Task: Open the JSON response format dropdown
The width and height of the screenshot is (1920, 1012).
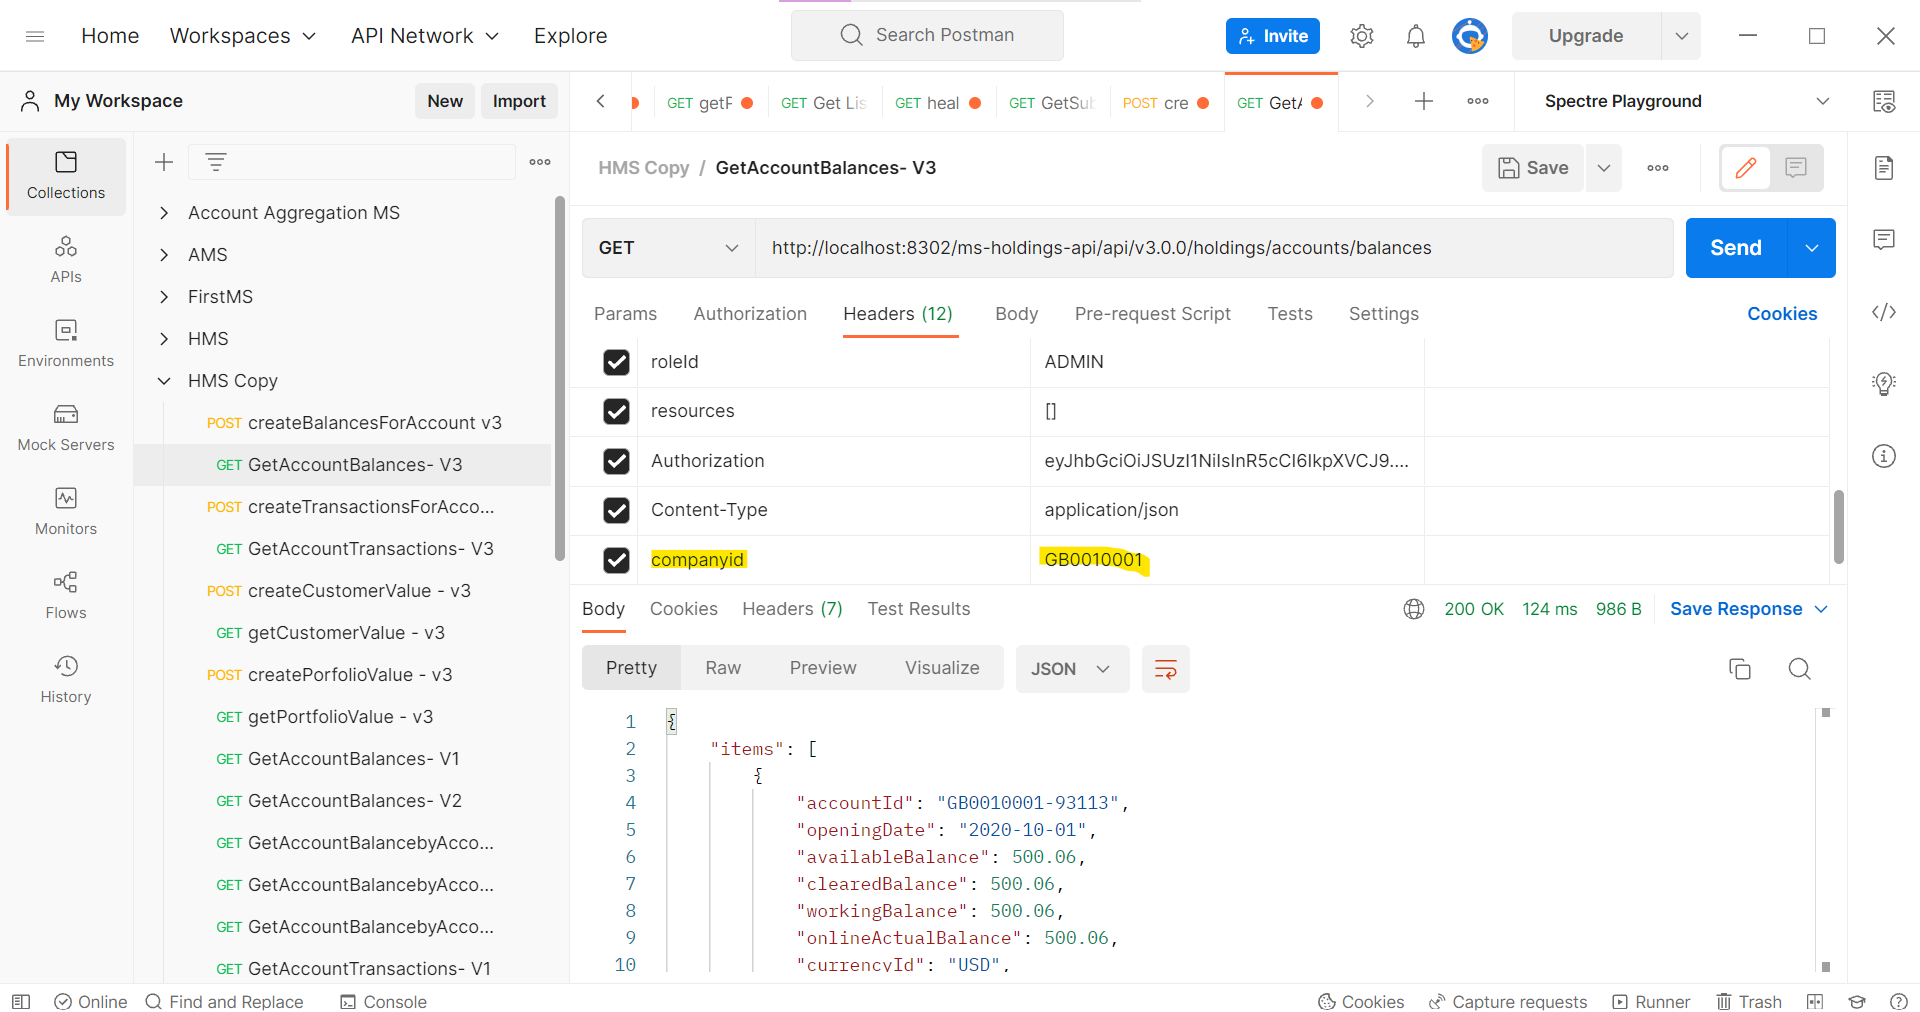Action: click(1072, 669)
